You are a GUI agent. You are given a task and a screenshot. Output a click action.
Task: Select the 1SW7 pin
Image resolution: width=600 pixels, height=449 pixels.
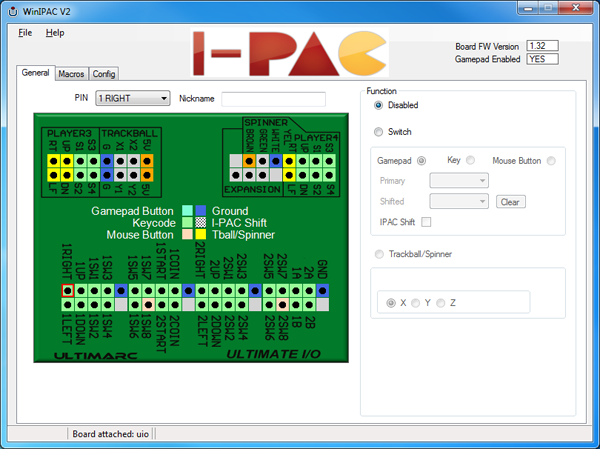coord(148,291)
